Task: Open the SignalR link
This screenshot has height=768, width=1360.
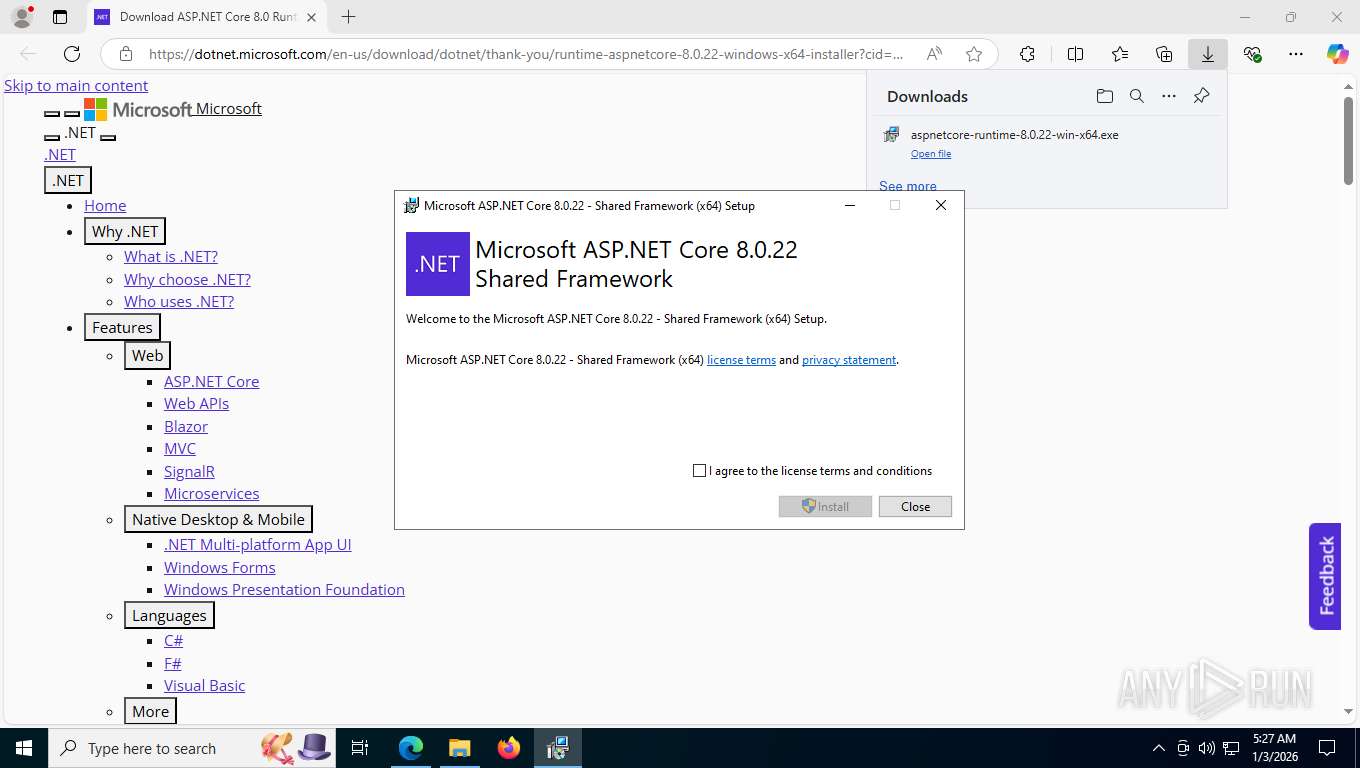Action: click(x=189, y=471)
